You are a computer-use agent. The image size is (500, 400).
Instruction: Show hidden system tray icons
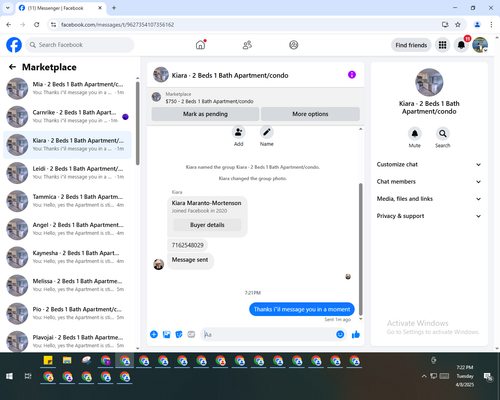pos(424,376)
